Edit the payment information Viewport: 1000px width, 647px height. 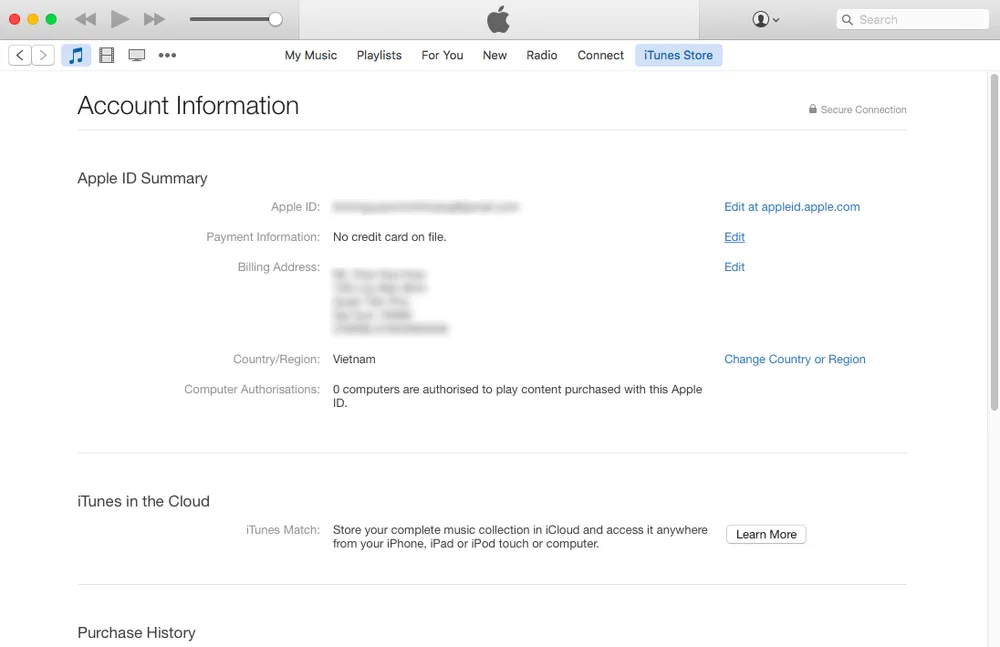[x=734, y=237]
